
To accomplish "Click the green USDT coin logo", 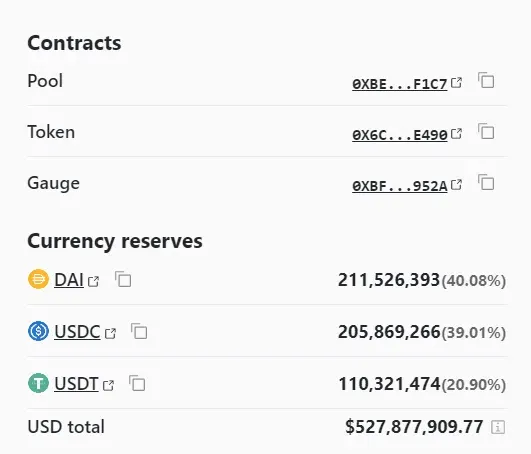I will pyautogui.click(x=38, y=383).
